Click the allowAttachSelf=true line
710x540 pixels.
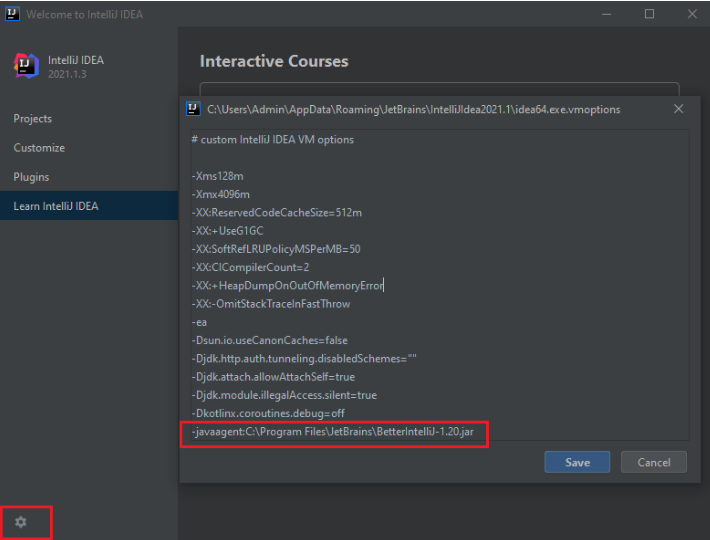pos(273,377)
